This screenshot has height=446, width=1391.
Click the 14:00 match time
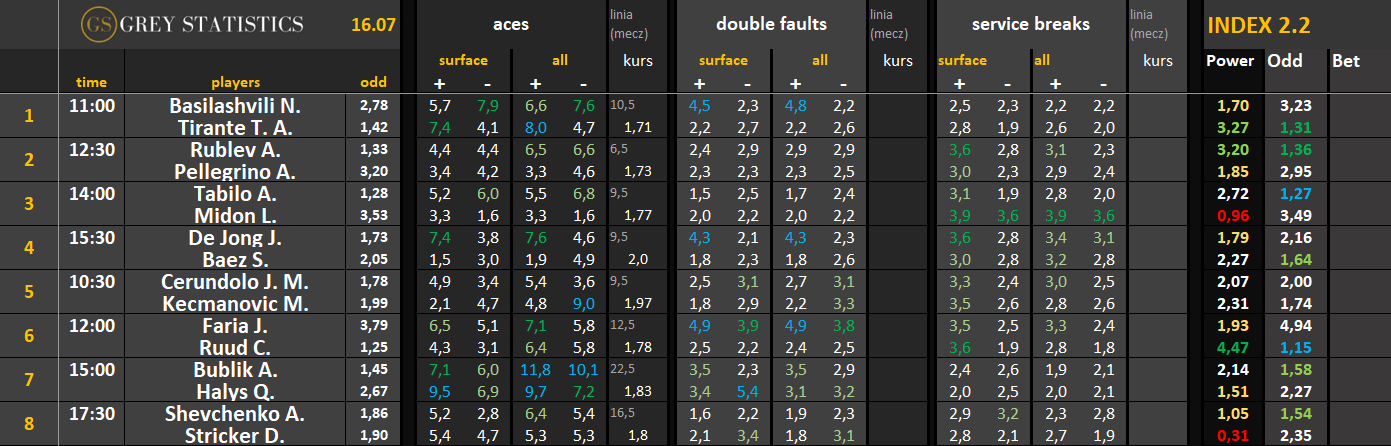[x=91, y=193]
